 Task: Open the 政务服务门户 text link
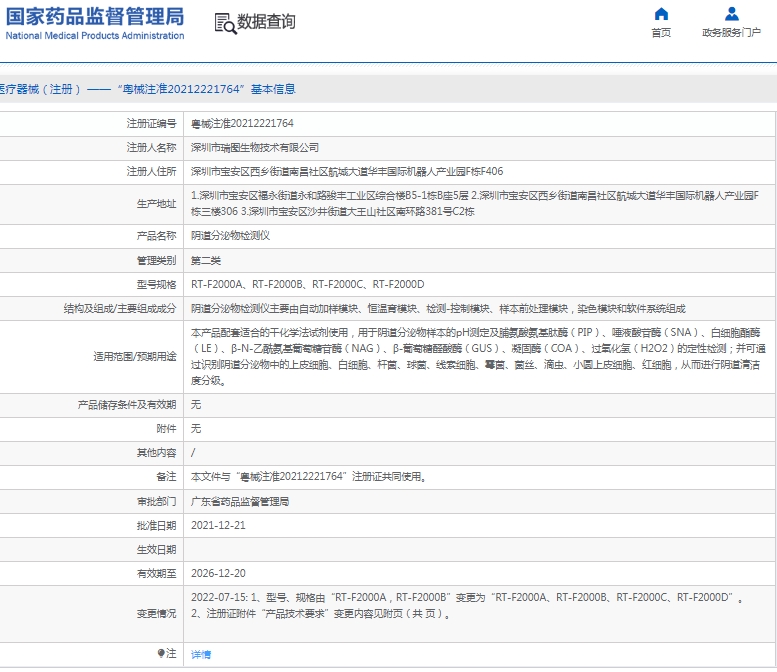pyautogui.click(x=731, y=33)
